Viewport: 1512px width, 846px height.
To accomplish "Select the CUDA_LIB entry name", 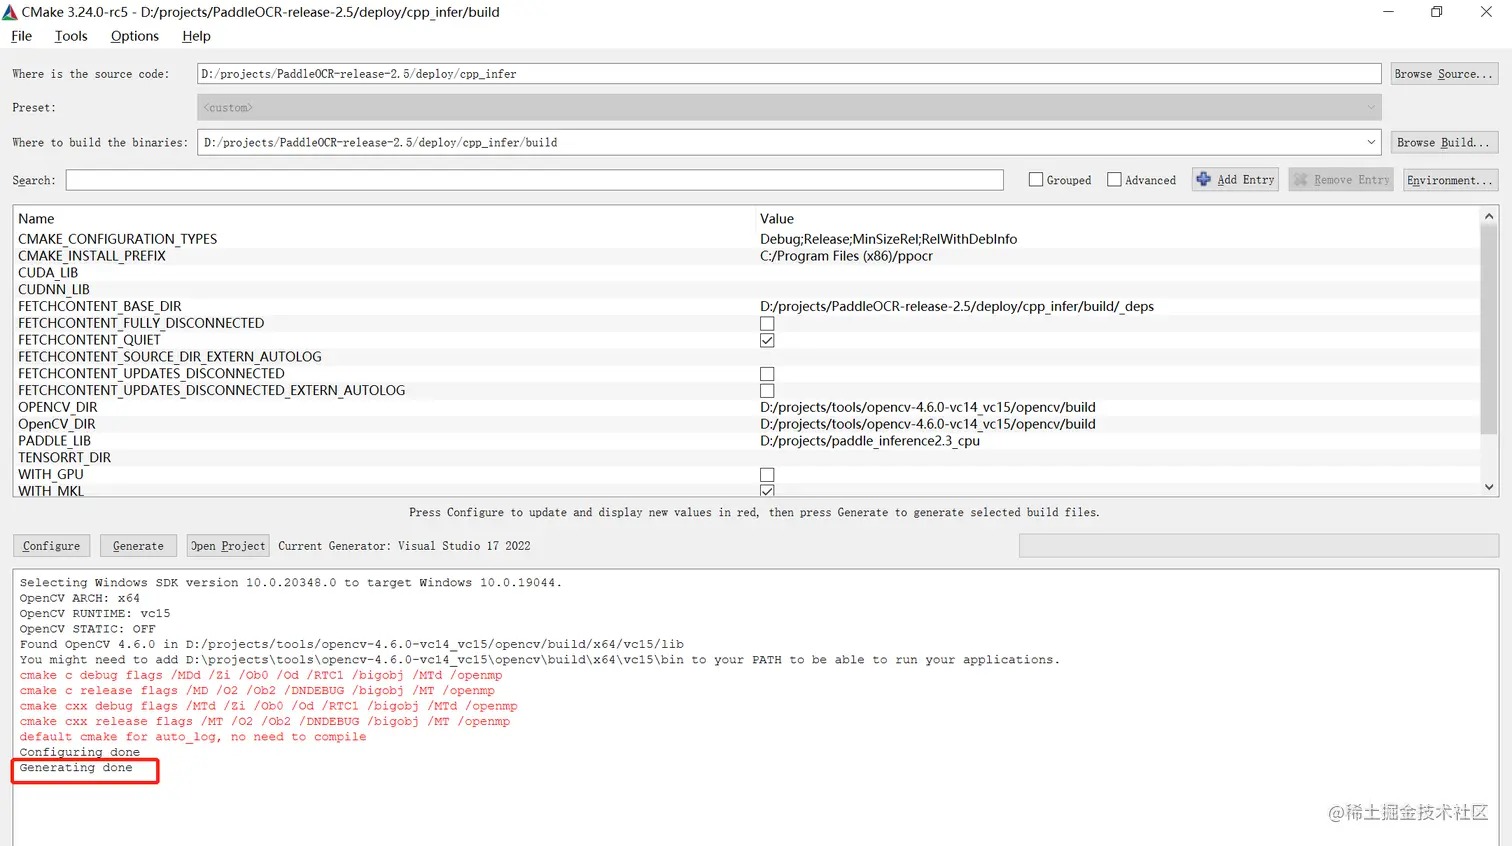I will [x=48, y=273].
